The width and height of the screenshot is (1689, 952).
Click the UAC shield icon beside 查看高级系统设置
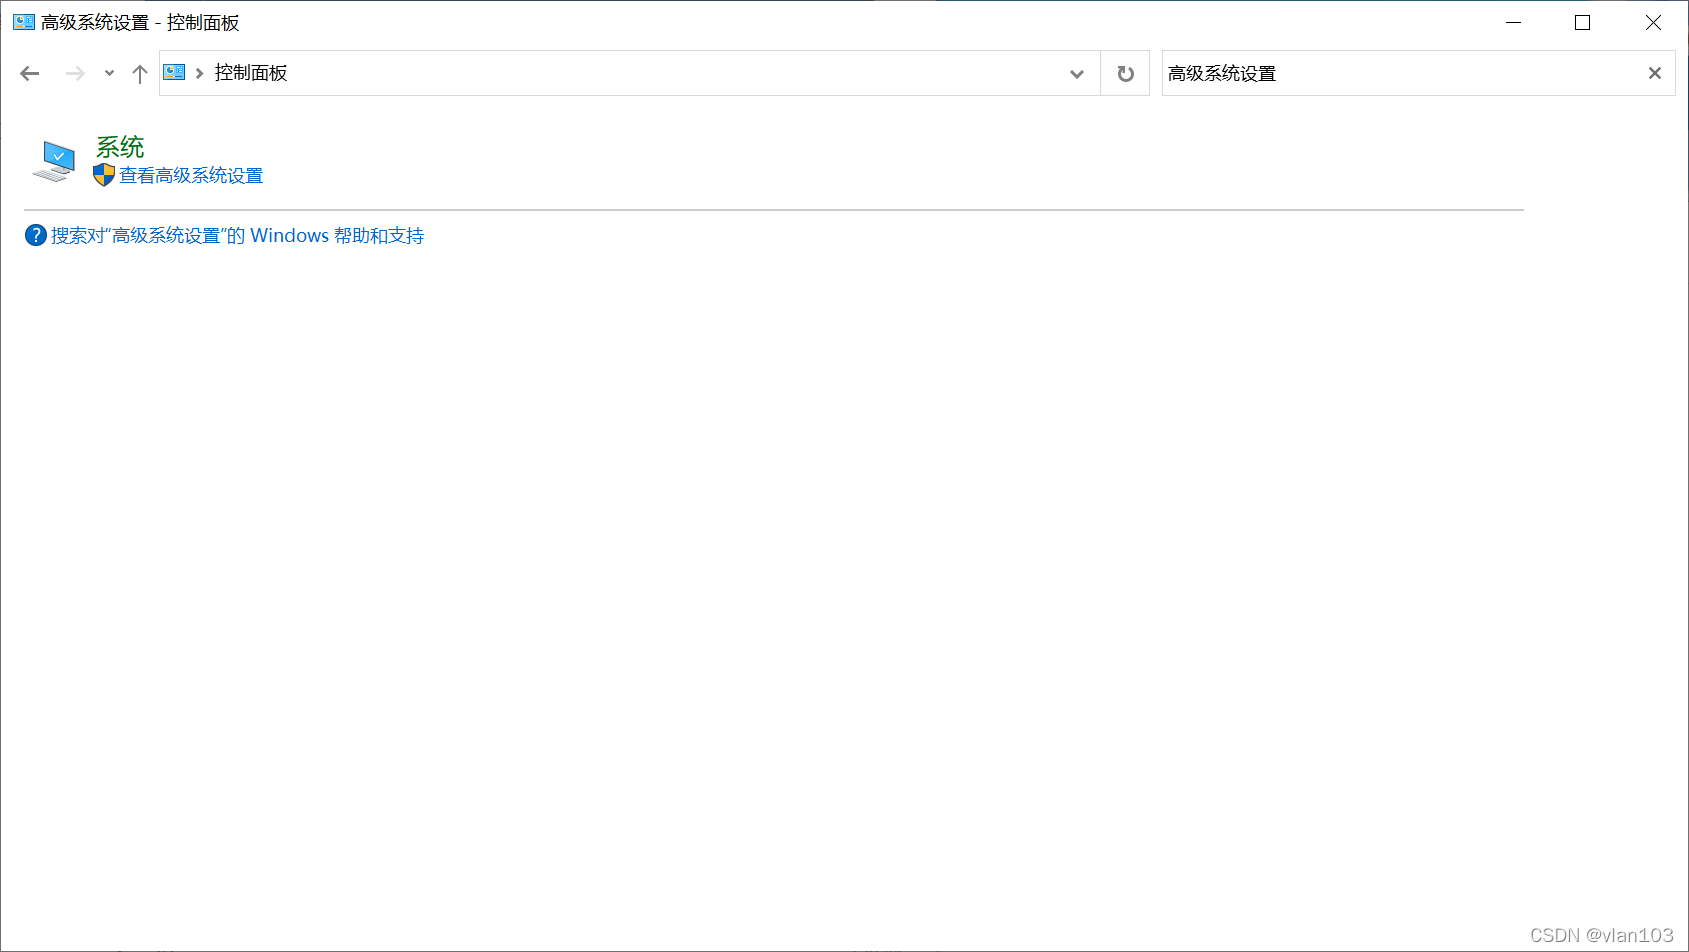(x=103, y=174)
